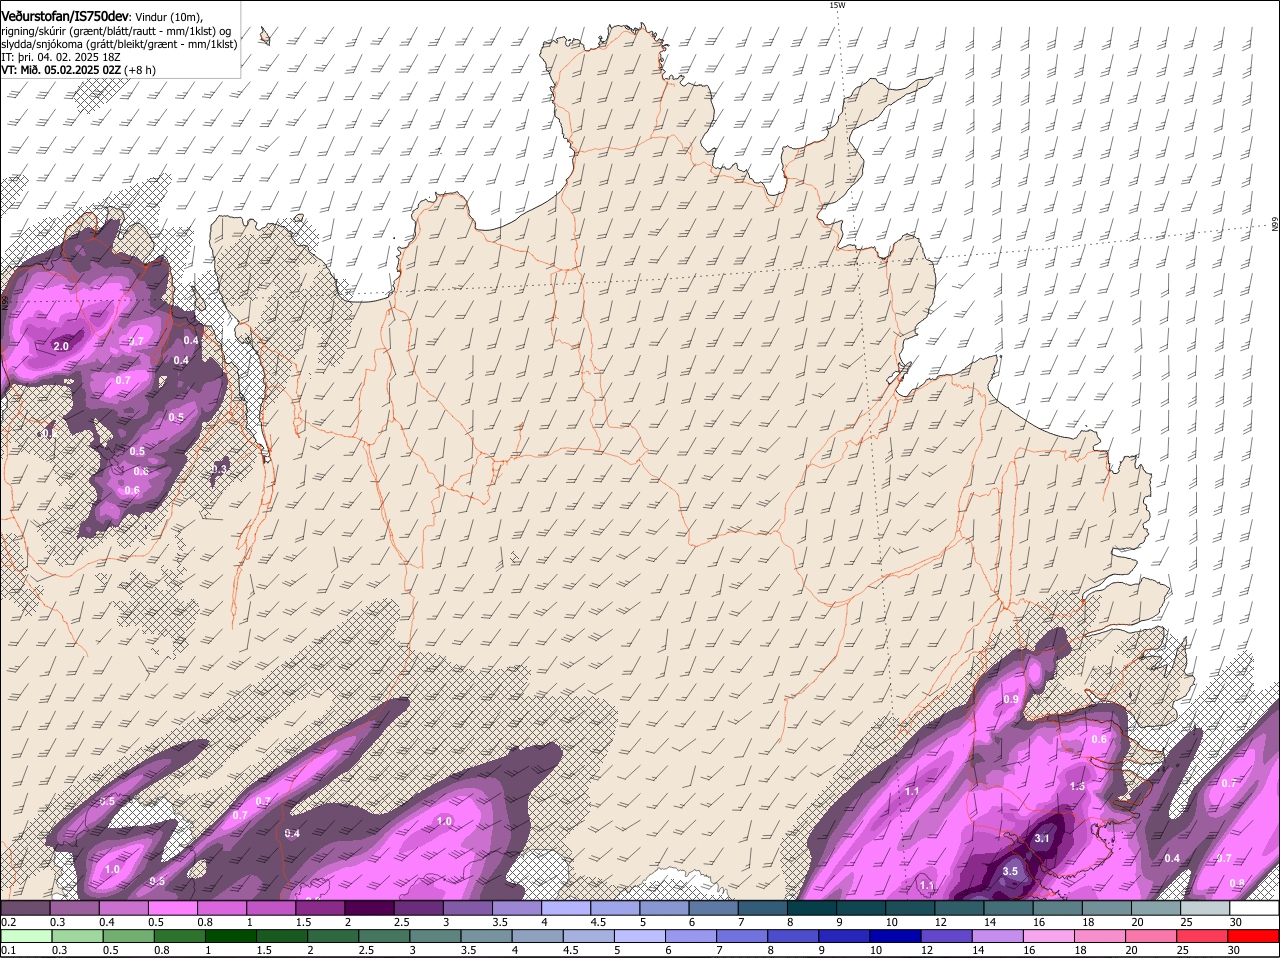Pick the darkest purple swatch between 2 and 2.5
The image size is (1280, 958).
369,908
